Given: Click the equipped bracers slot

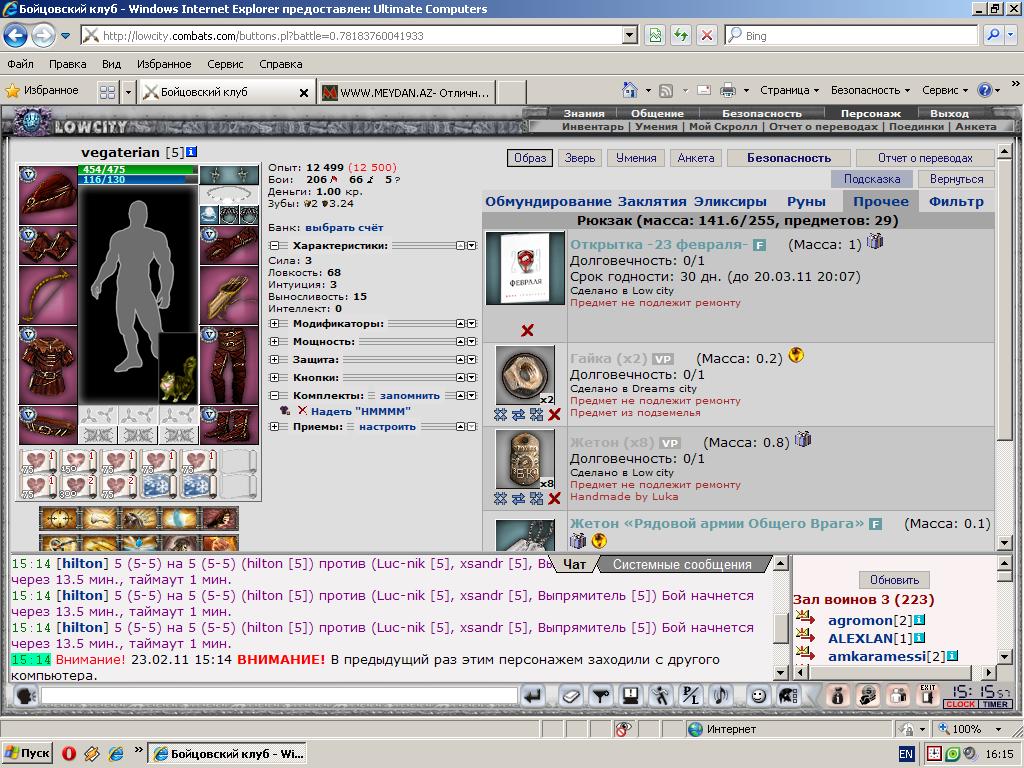Looking at the screenshot, I should [48, 245].
